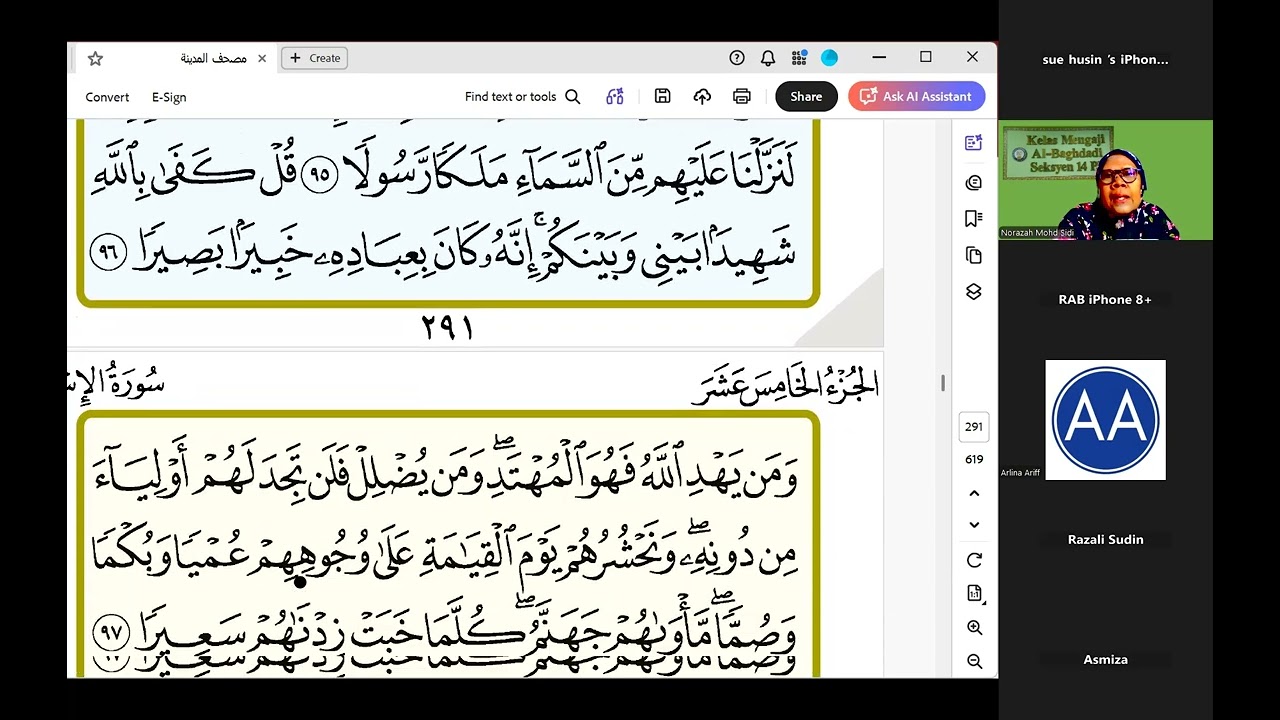Save the document with the floppy icon
The width and height of the screenshot is (1280, 720).
point(662,97)
